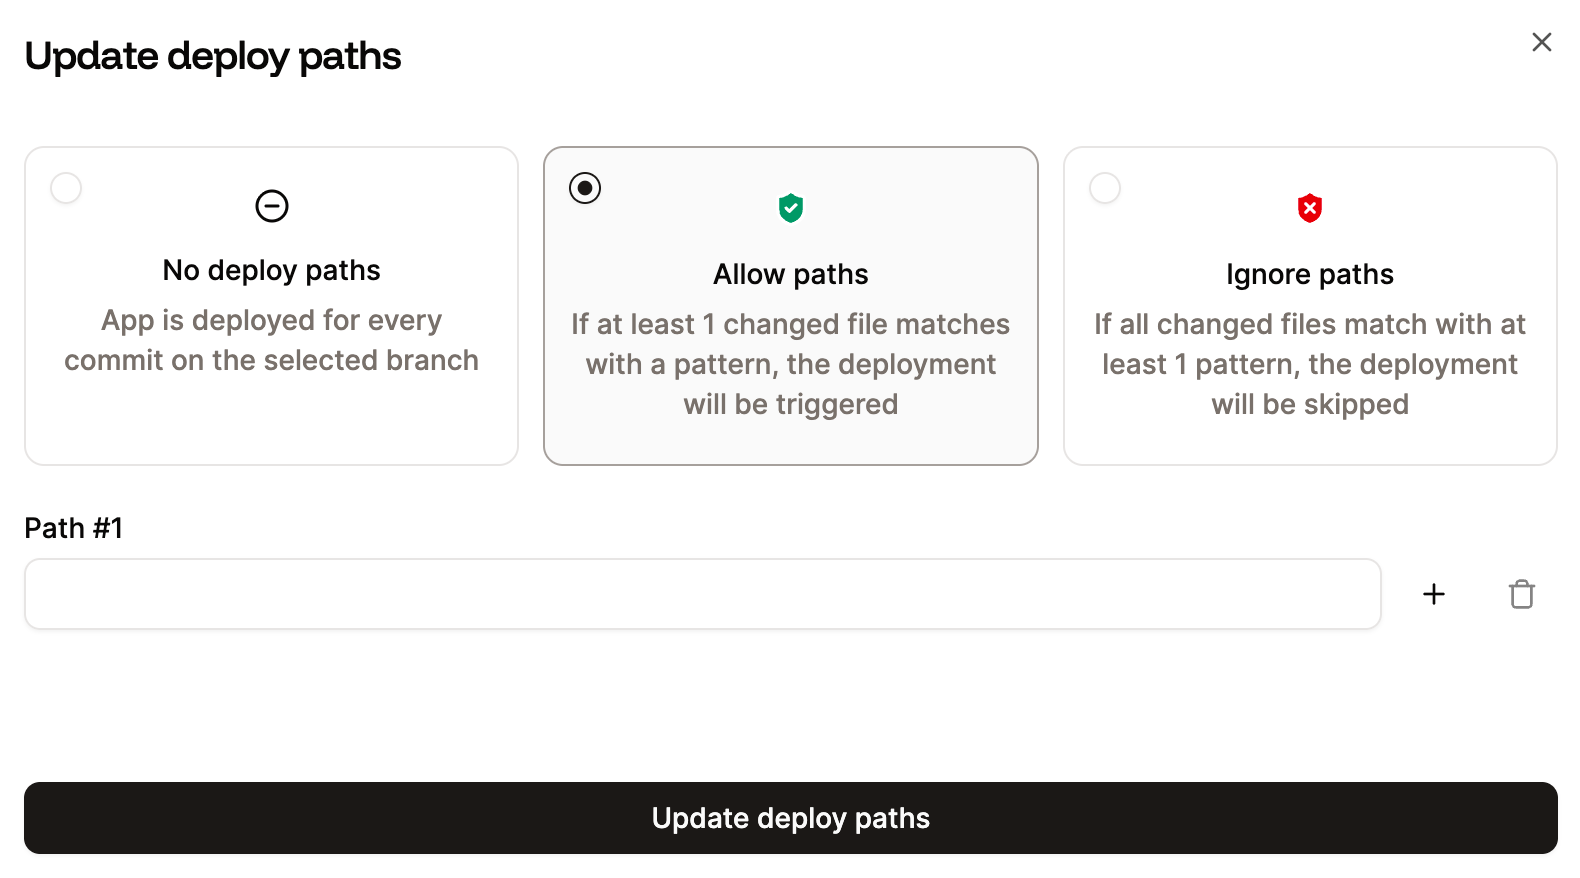The width and height of the screenshot is (1580, 878).
Task: Click the delete control for the path row
Action: pos(1522,593)
